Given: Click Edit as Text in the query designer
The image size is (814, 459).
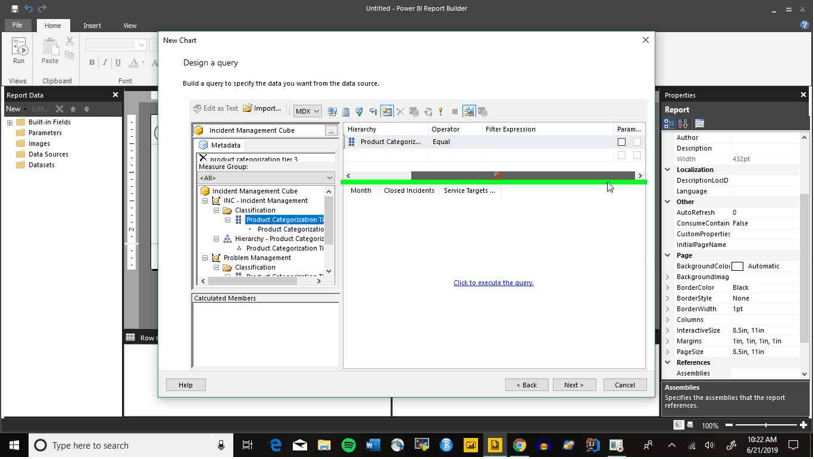Looking at the screenshot, I should (215, 109).
